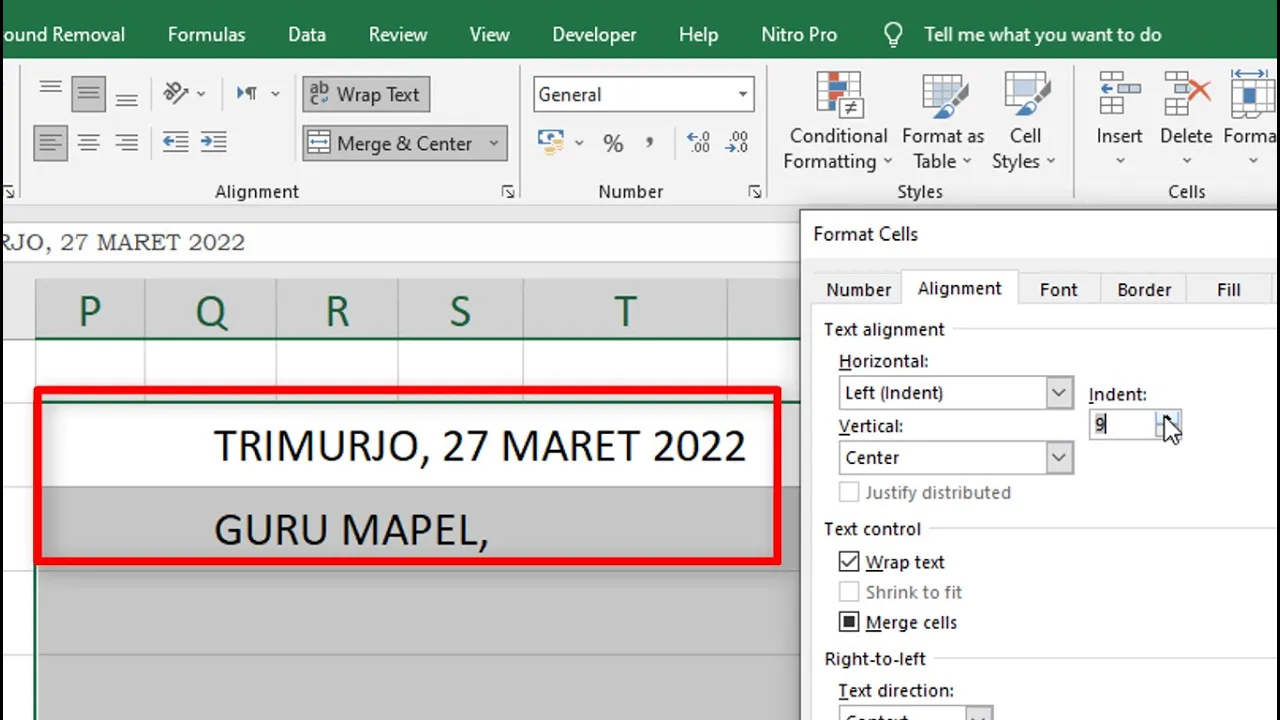Select column S header
Image resolution: width=1280 pixels, height=720 pixels.
pyautogui.click(x=460, y=311)
